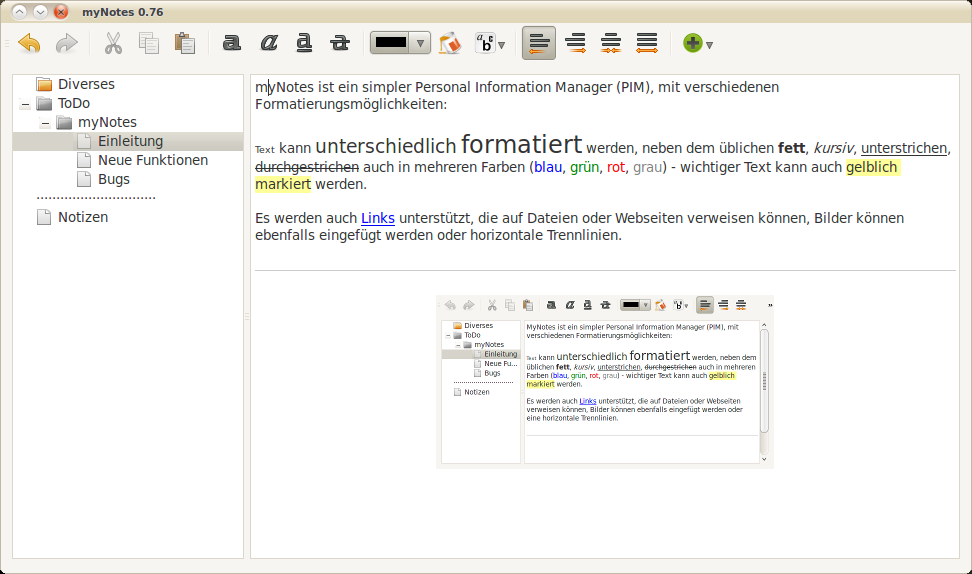This screenshot has height=574, width=972.
Task: Click the italic word 'kursiv'
Action: [x=833, y=148]
